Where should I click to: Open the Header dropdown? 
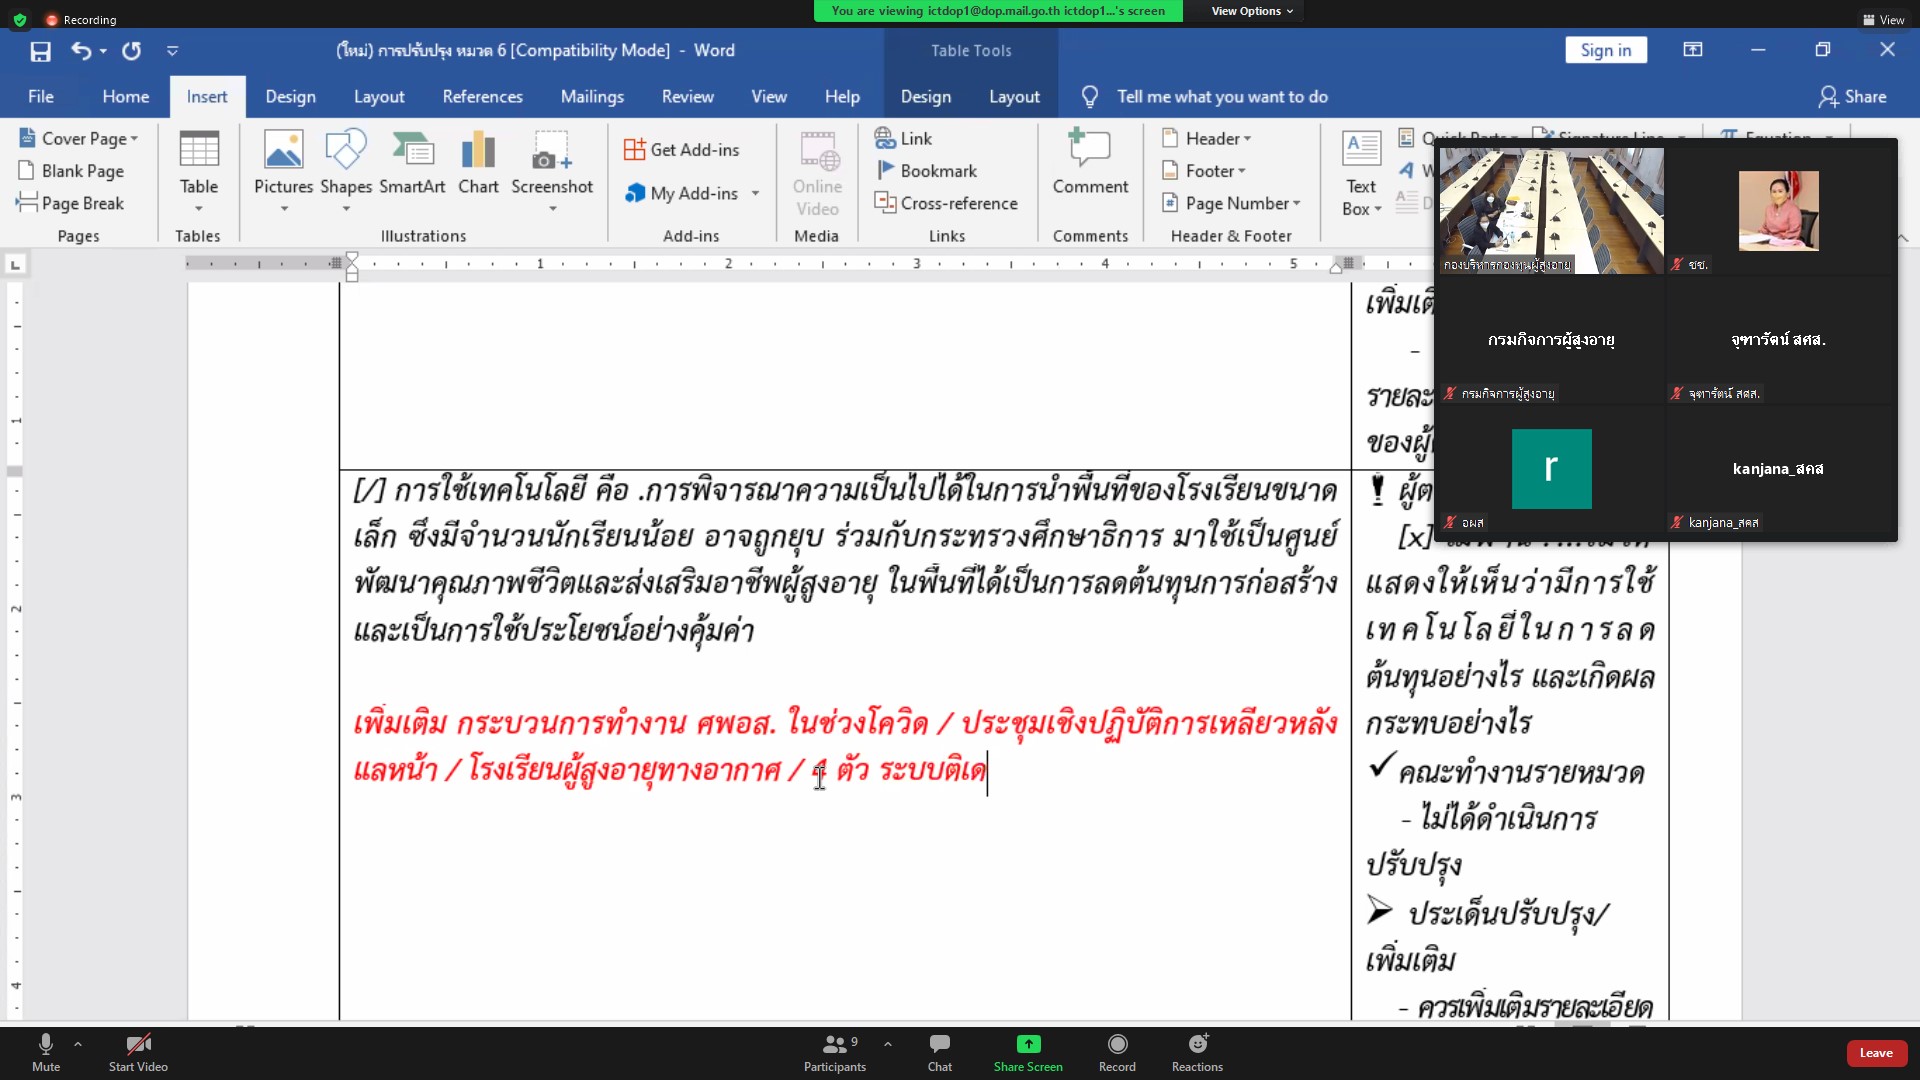(1207, 138)
